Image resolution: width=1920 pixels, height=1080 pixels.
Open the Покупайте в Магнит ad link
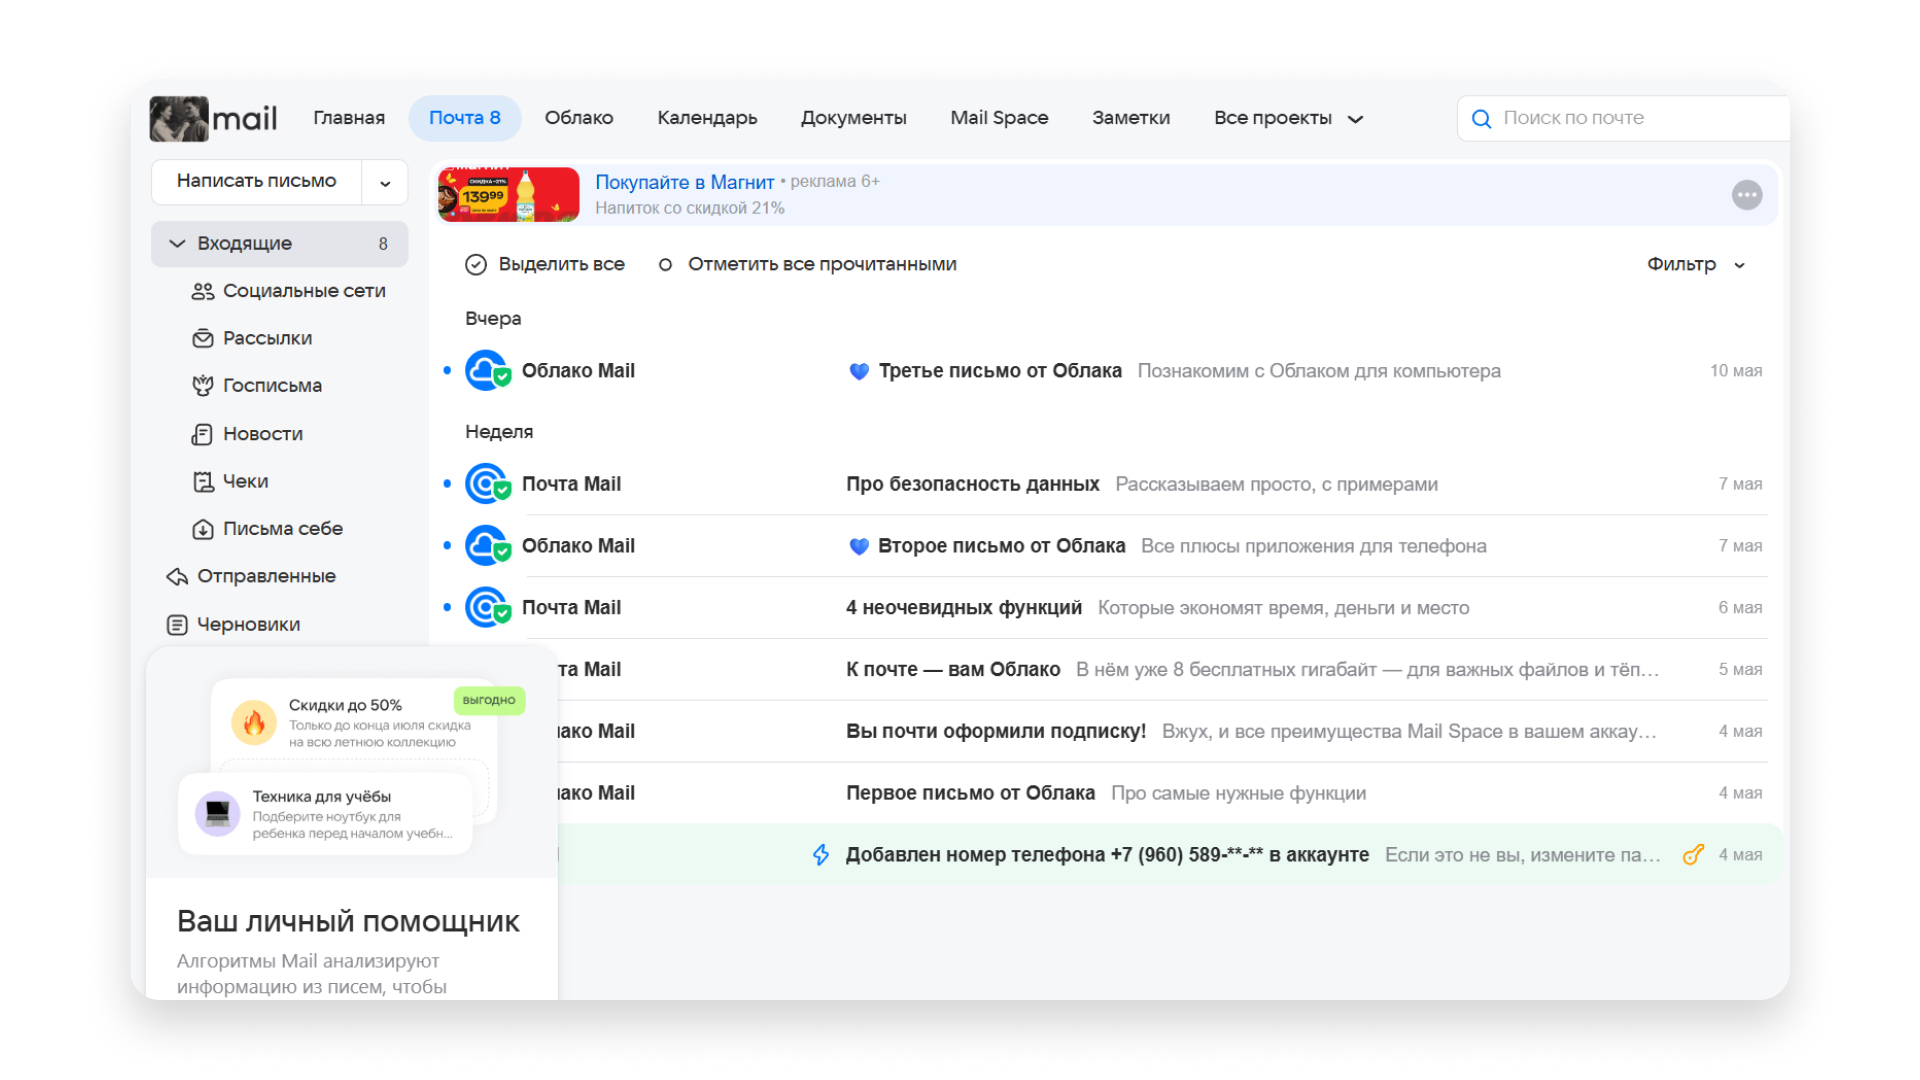pyautogui.click(x=685, y=182)
